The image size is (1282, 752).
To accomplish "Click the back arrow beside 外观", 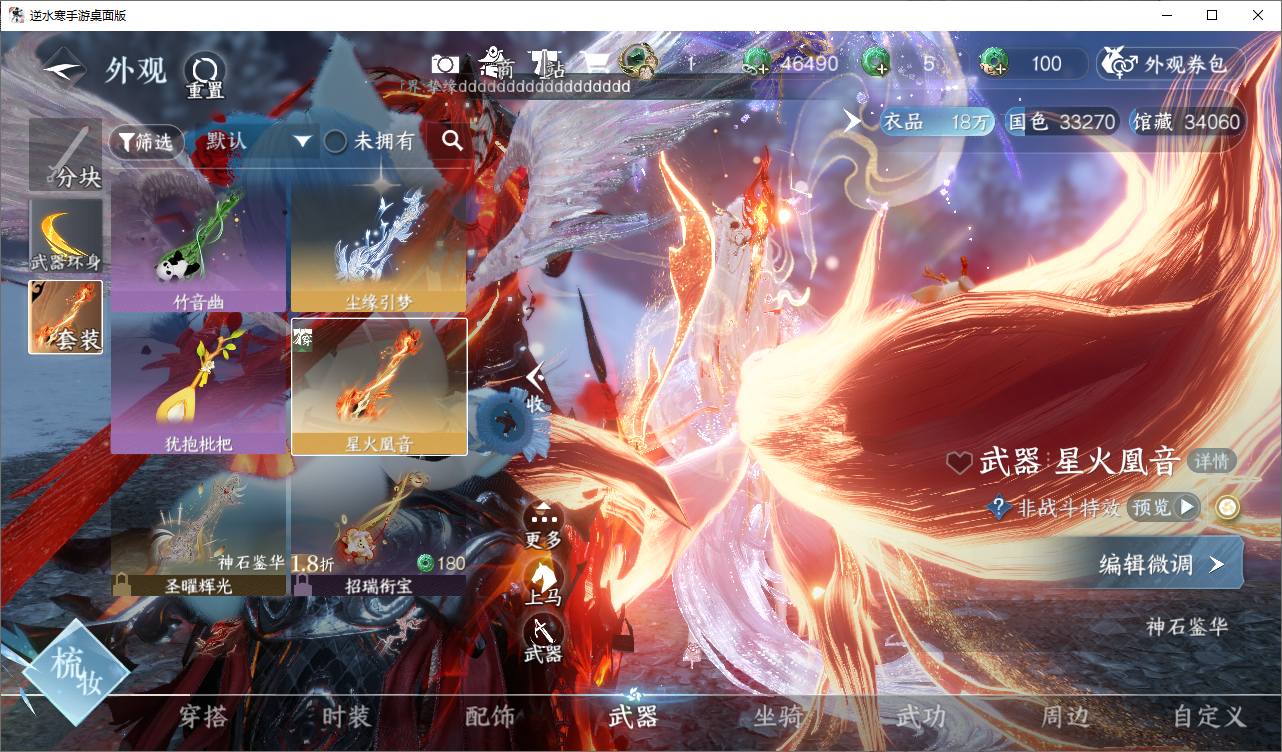I will pos(63,69).
